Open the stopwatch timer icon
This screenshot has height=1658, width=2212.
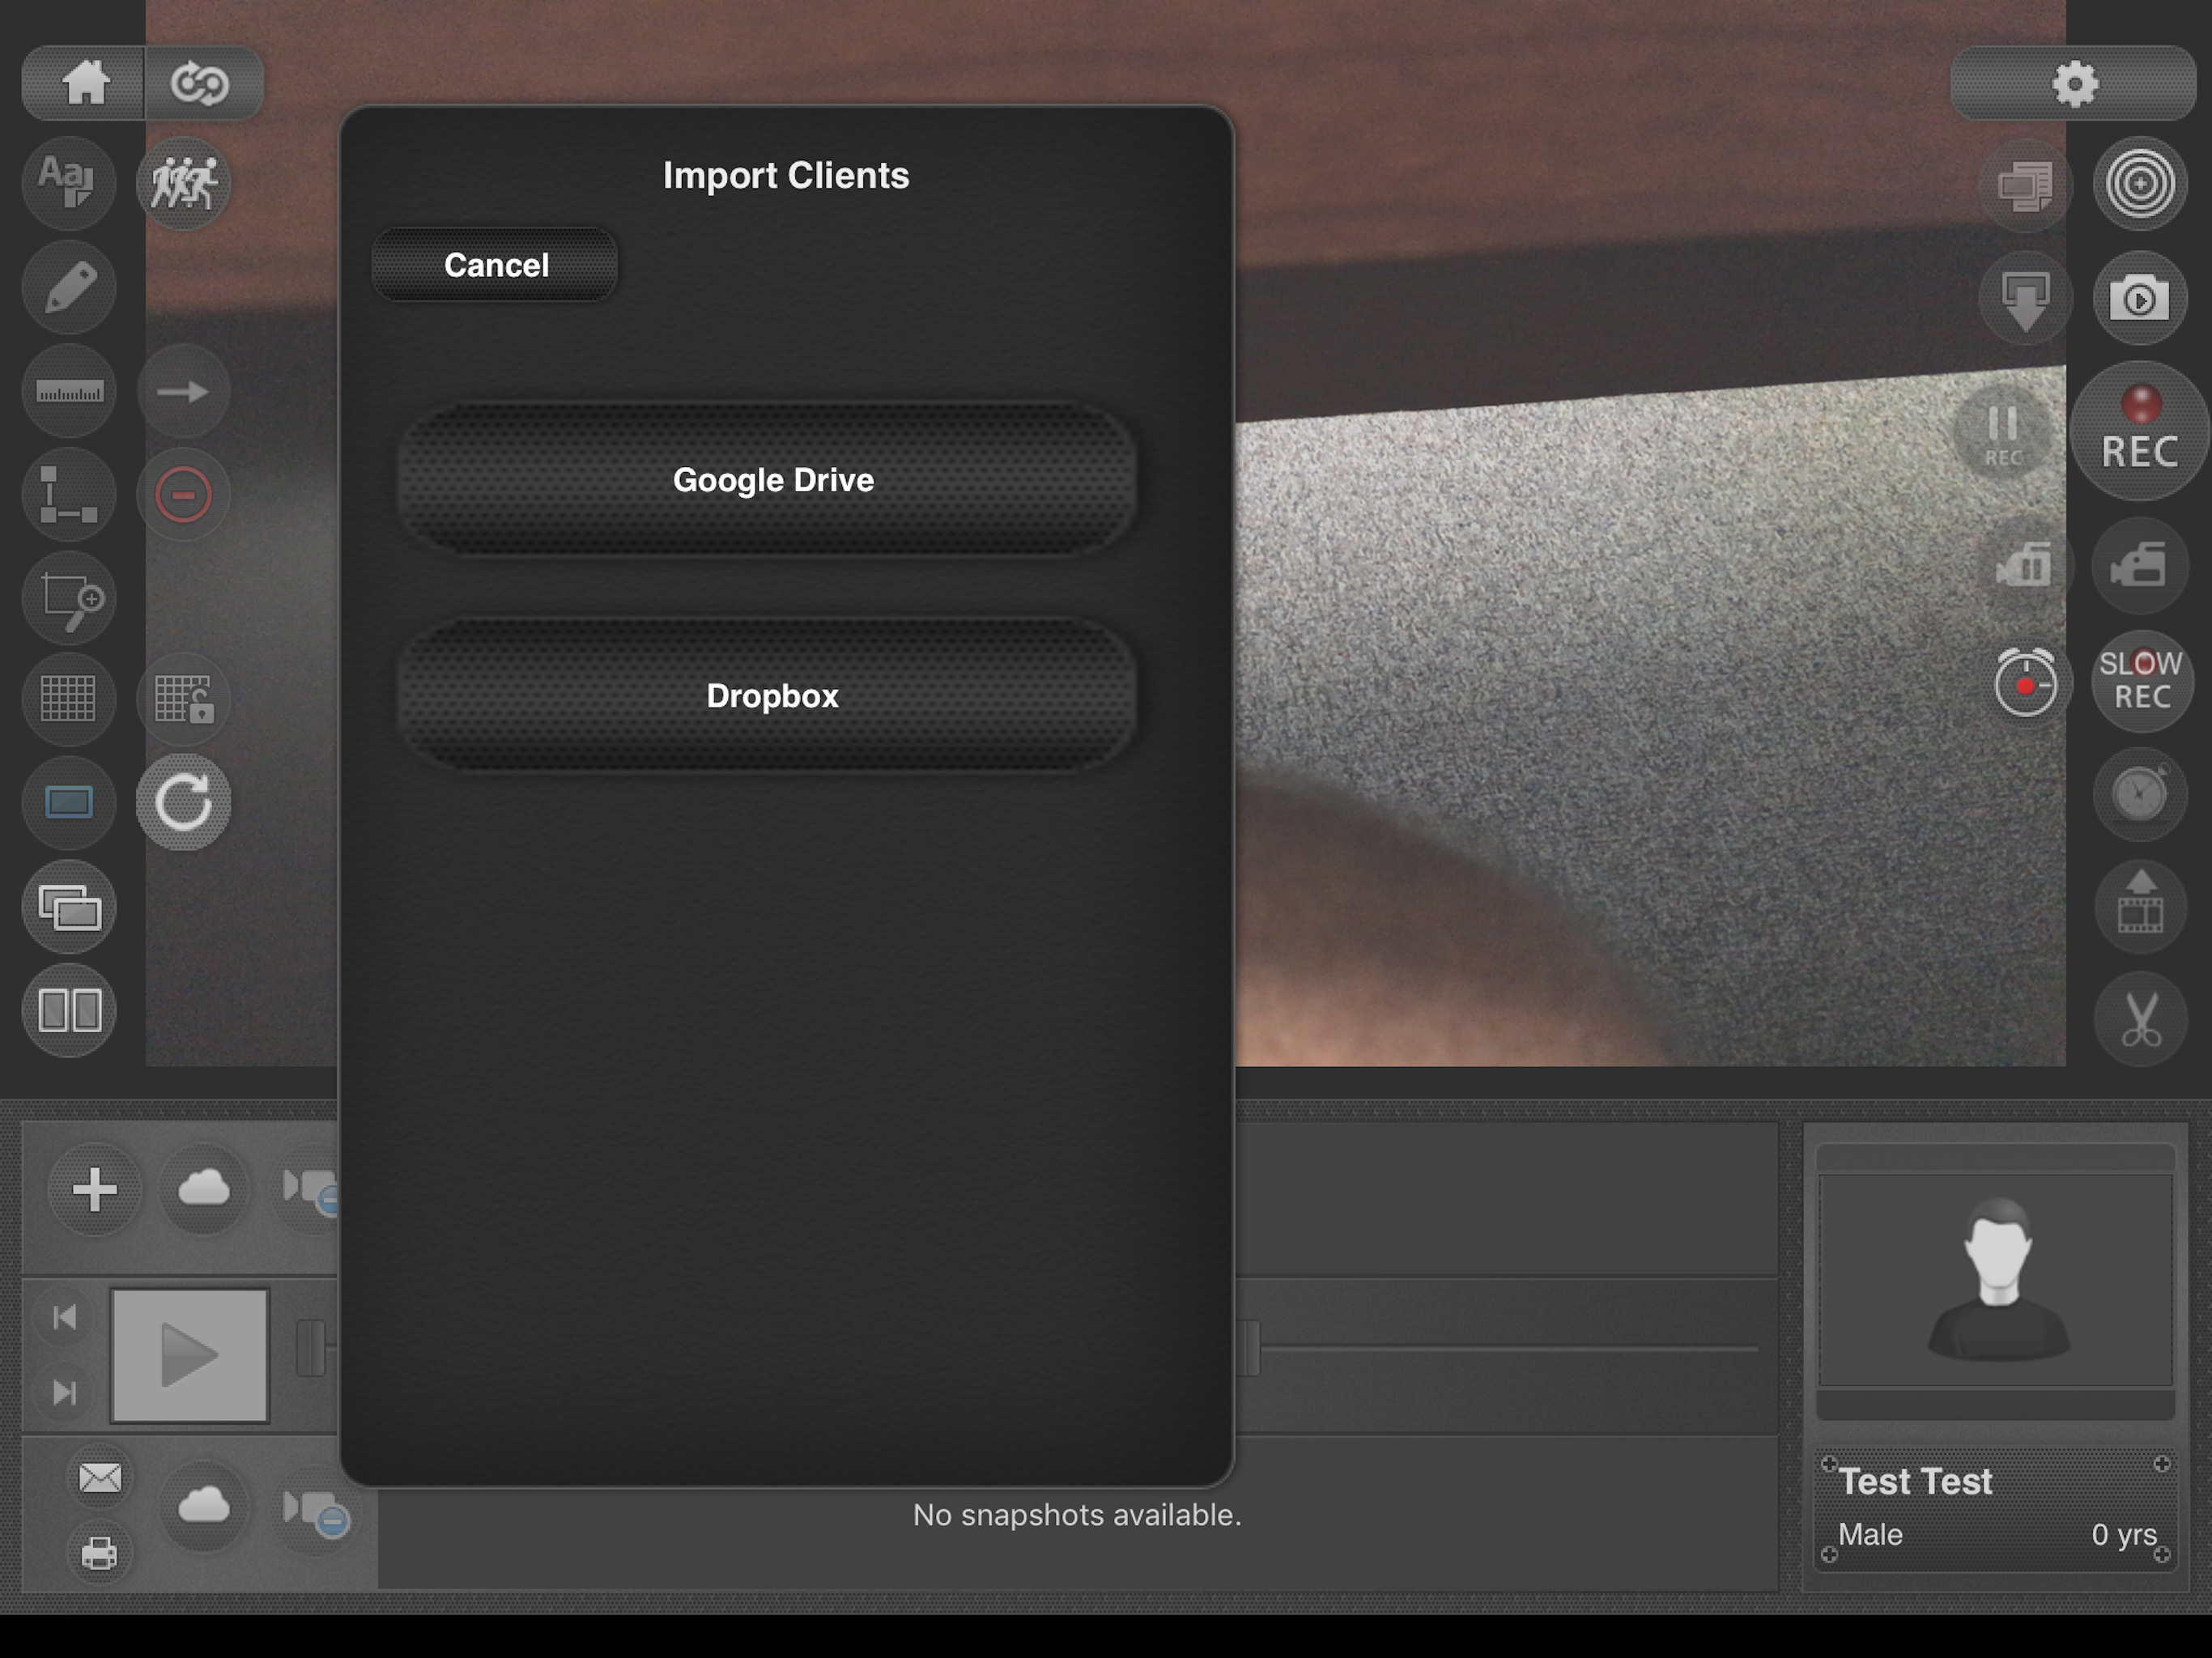(2140, 794)
